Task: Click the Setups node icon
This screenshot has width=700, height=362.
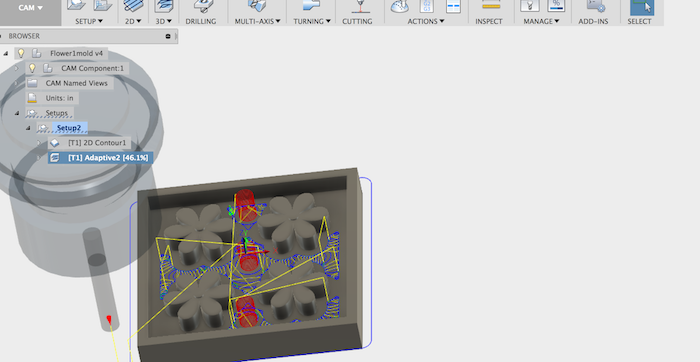Action: click(x=32, y=113)
